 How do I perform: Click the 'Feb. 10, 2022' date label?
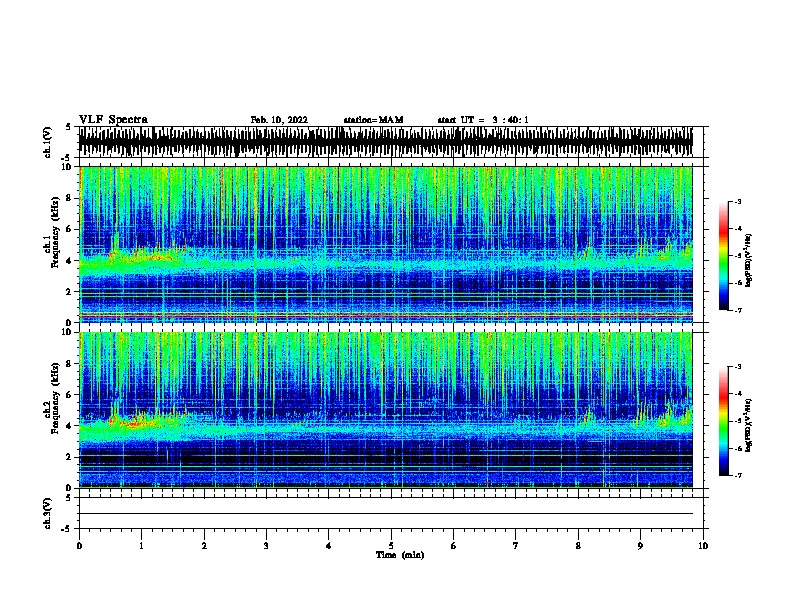coord(279,120)
